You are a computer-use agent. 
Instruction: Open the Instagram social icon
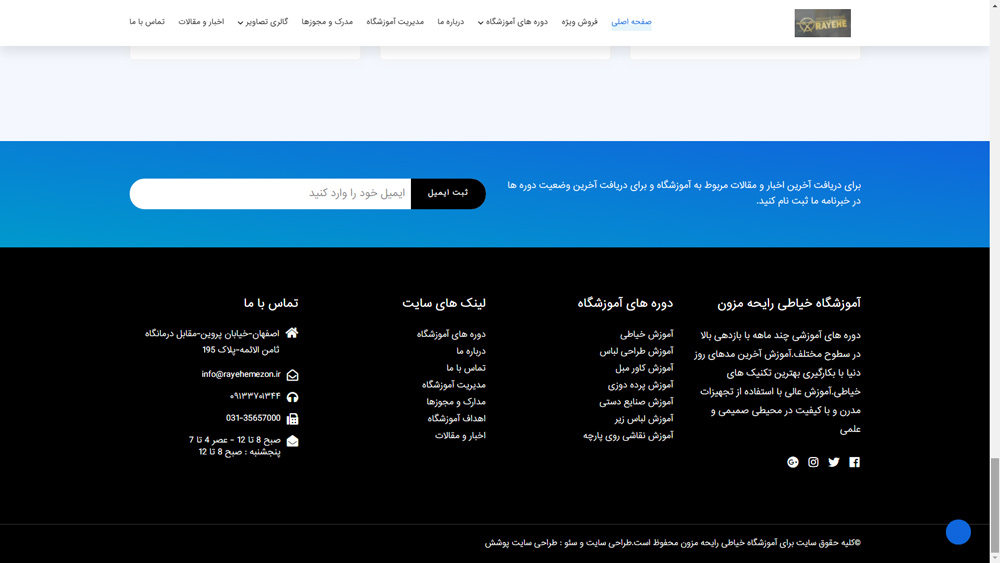(x=813, y=462)
